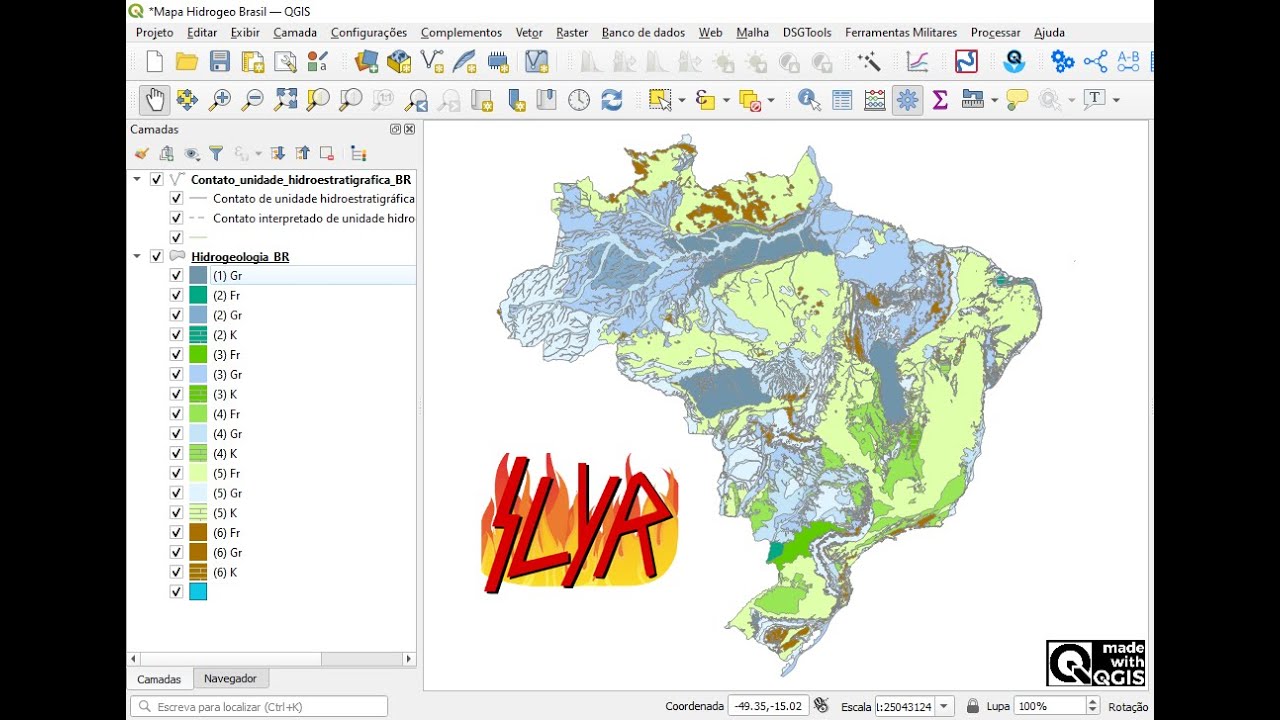Uncheck the (5) Fr legend class
Image resolution: width=1280 pixels, height=720 pixels.
pyautogui.click(x=176, y=473)
